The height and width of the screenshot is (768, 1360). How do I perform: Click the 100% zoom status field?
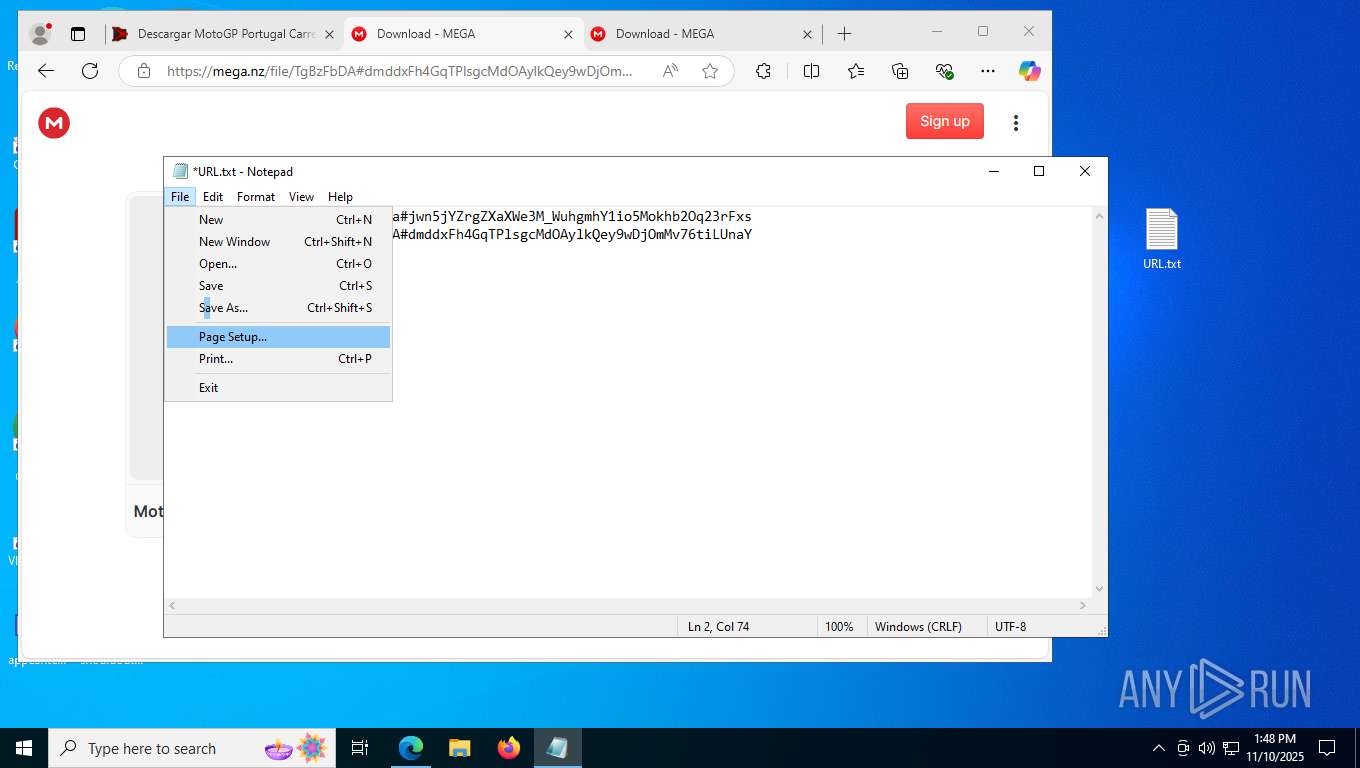coord(841,627)
